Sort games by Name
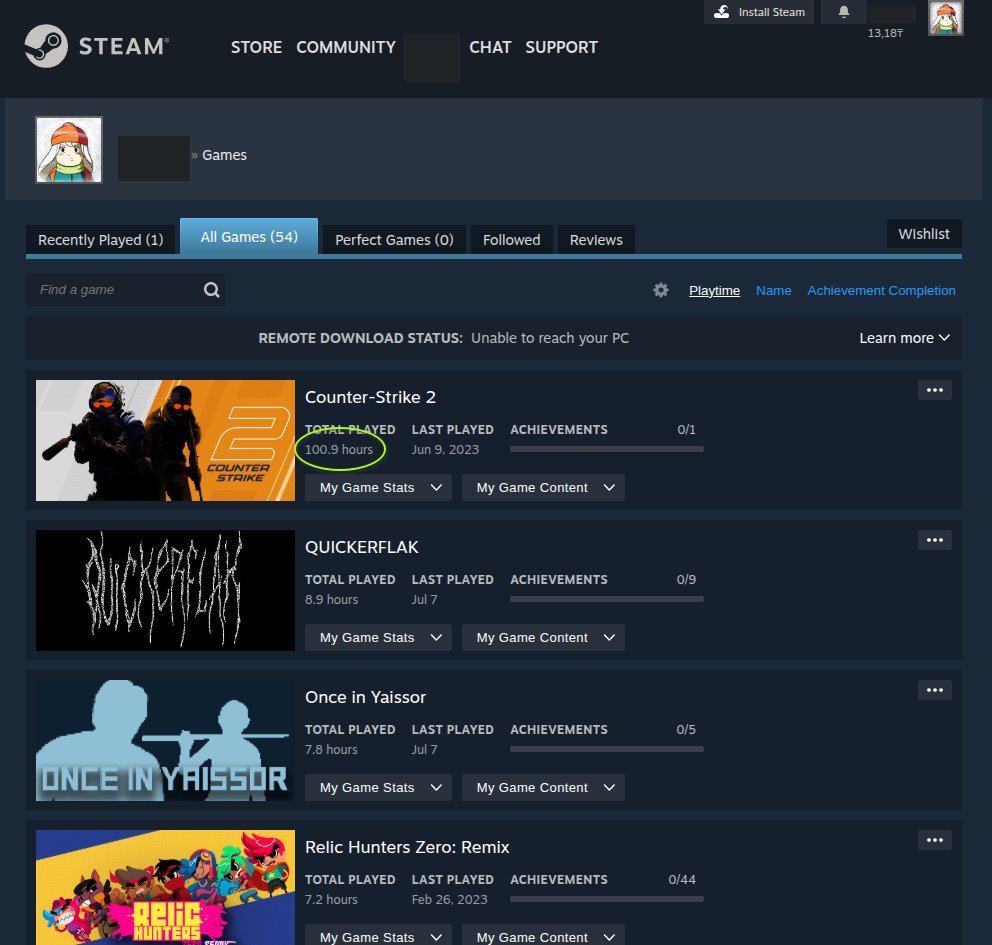Viewport: 992px width, 945px height. (x=773, y=290)
